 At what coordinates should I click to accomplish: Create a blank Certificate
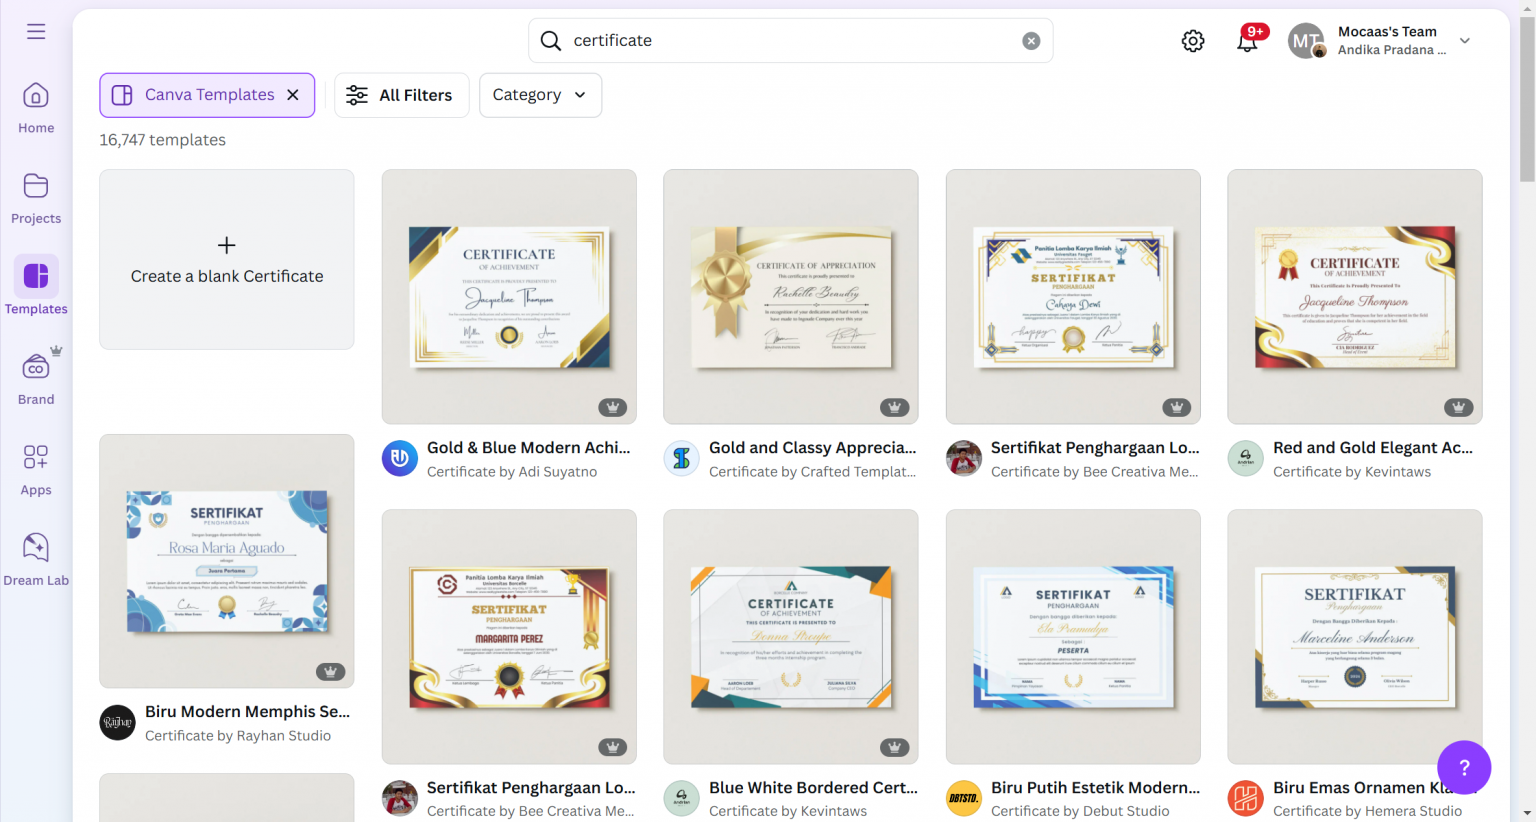coord(227,260)
